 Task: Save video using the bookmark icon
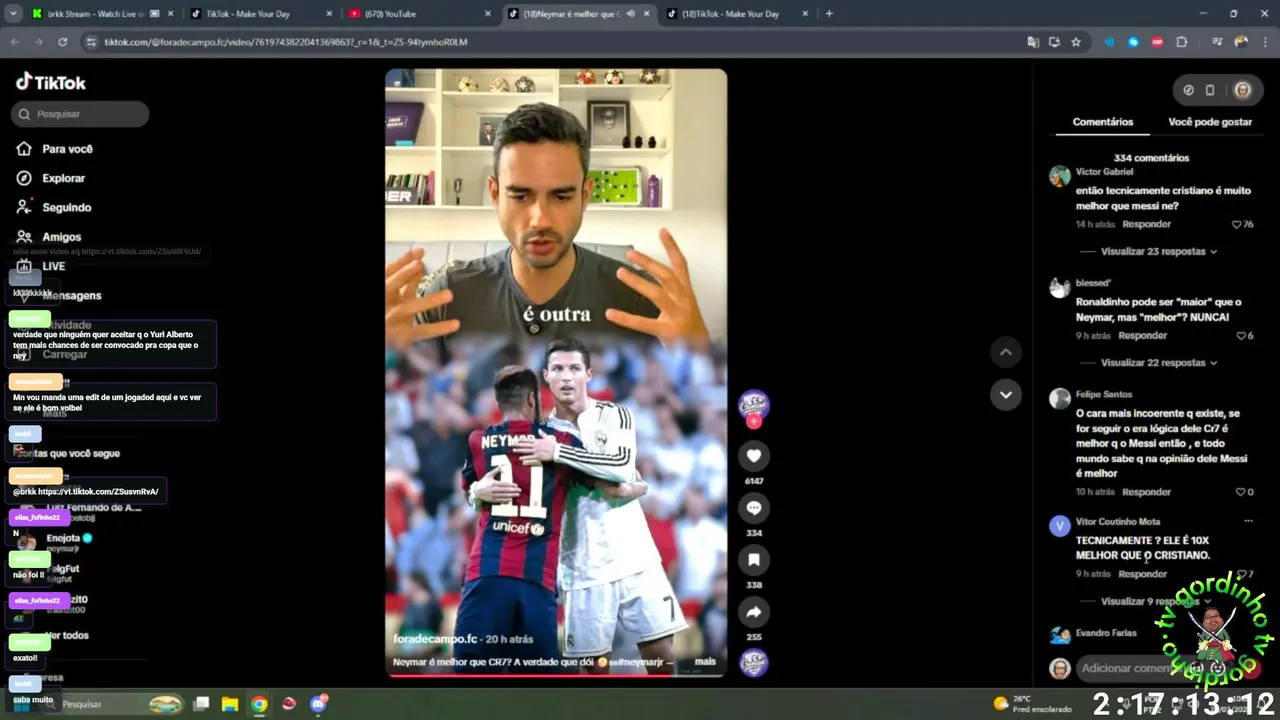pos(754,560)
